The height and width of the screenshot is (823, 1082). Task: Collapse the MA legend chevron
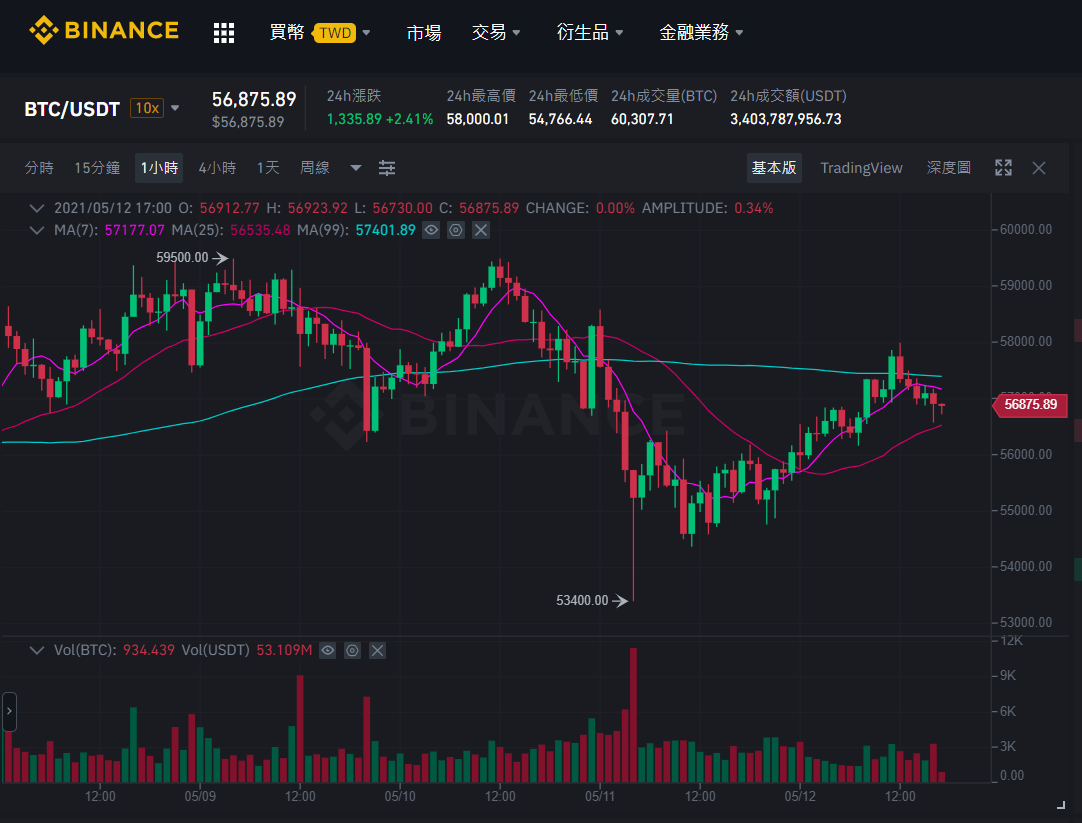point(37,230)
